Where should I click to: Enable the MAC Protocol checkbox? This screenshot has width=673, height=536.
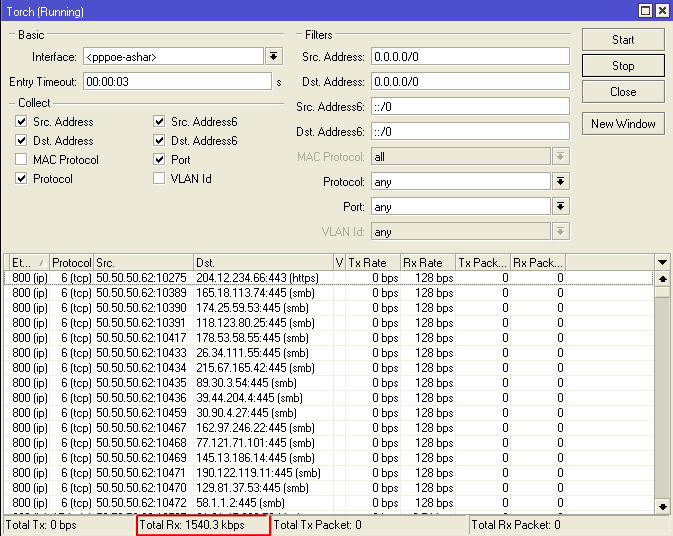click(21, 159)
